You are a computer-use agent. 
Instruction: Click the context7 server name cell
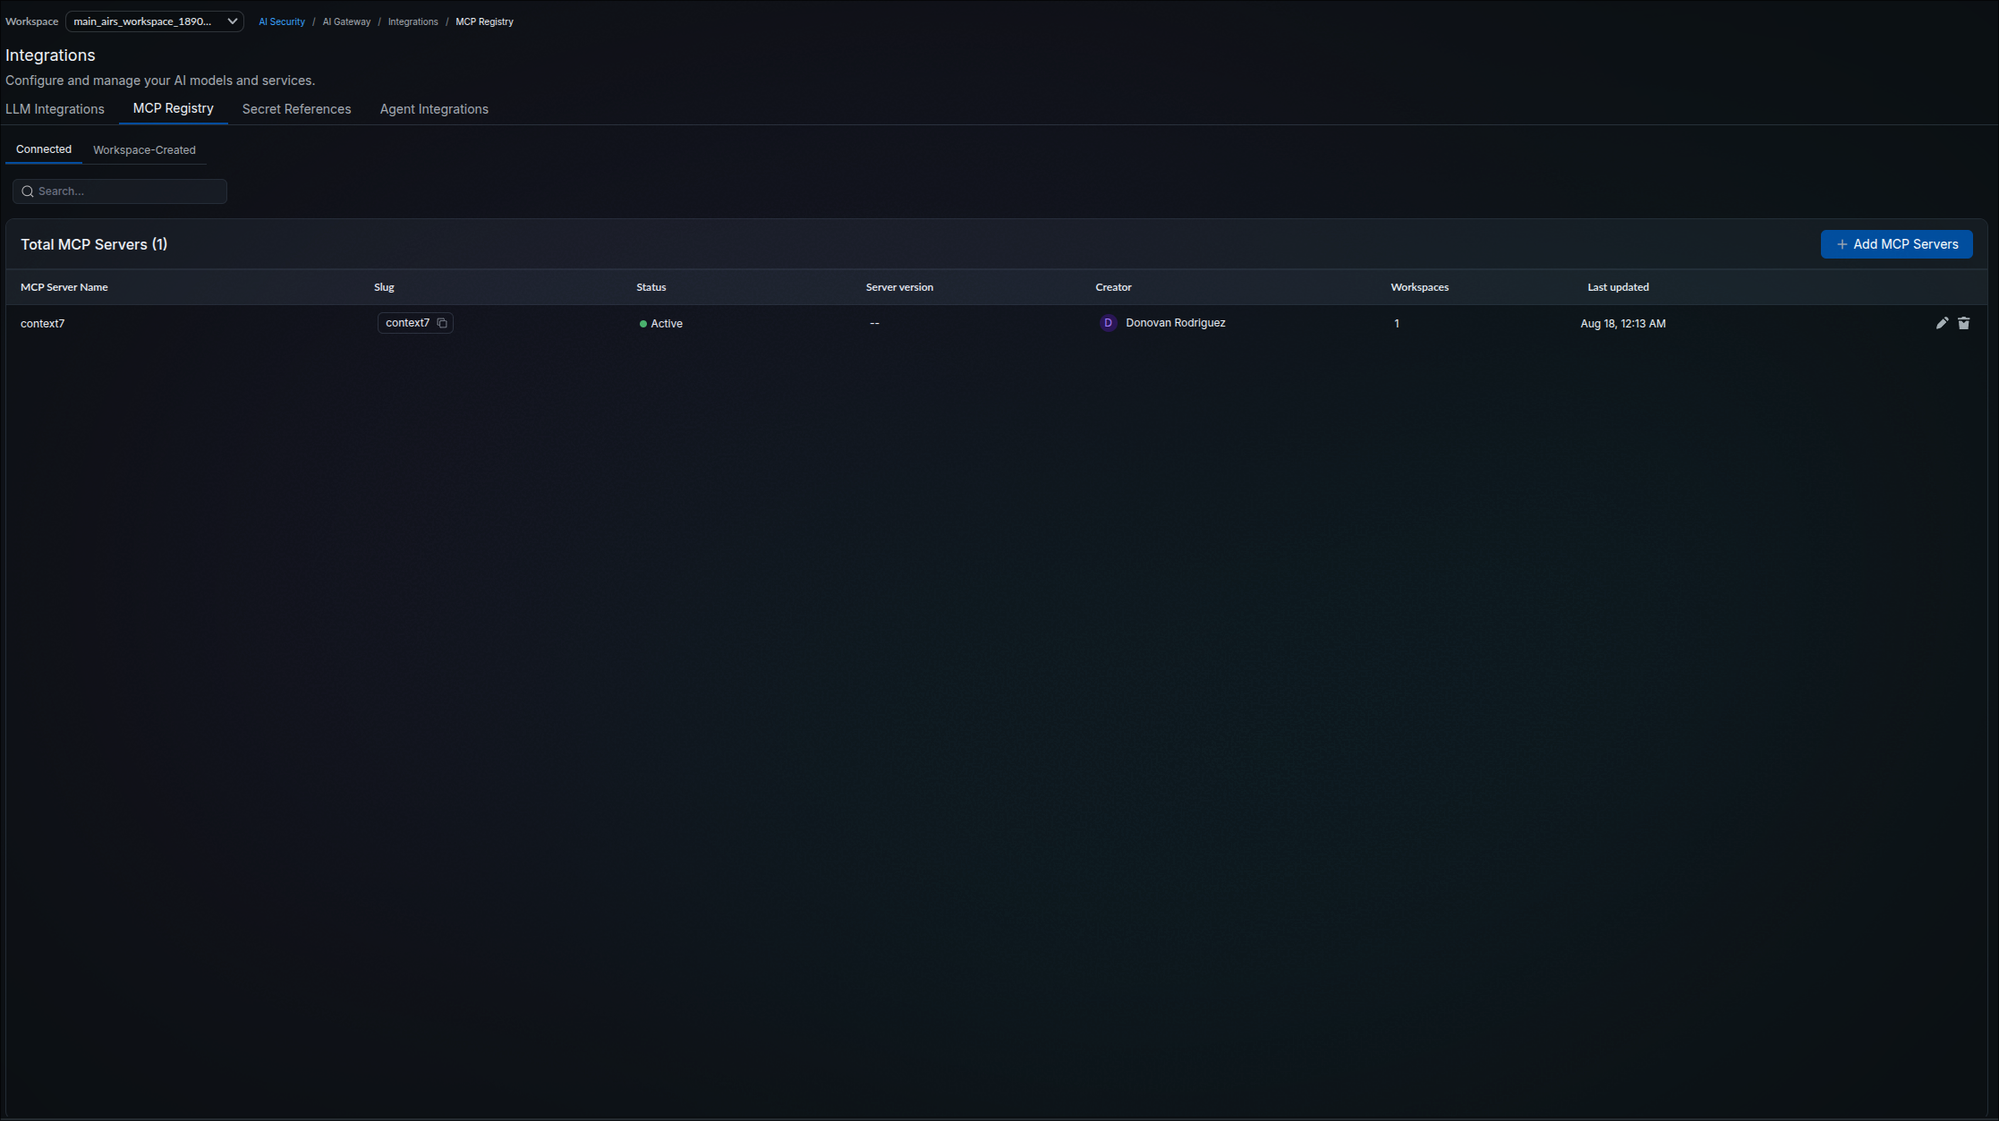tap(43, 324)
